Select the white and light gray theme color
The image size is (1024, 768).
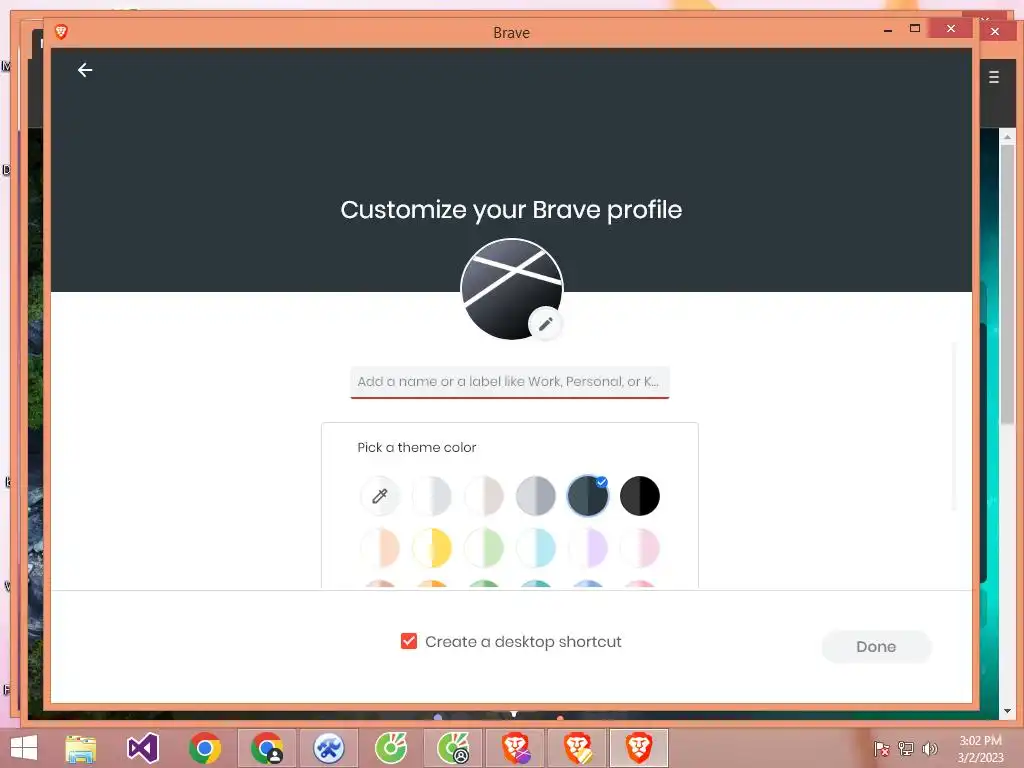pyautogui.click(x=432, y=496)
